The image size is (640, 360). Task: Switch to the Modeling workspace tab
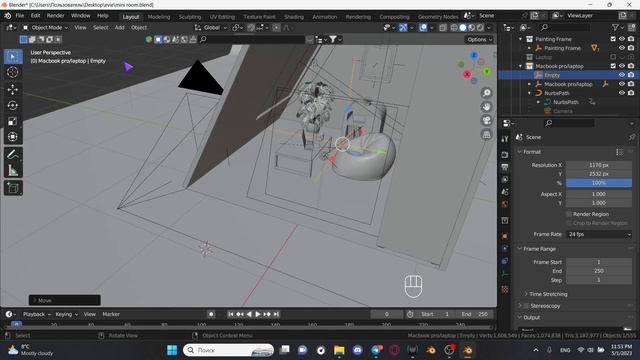click(x=159, y=17)
